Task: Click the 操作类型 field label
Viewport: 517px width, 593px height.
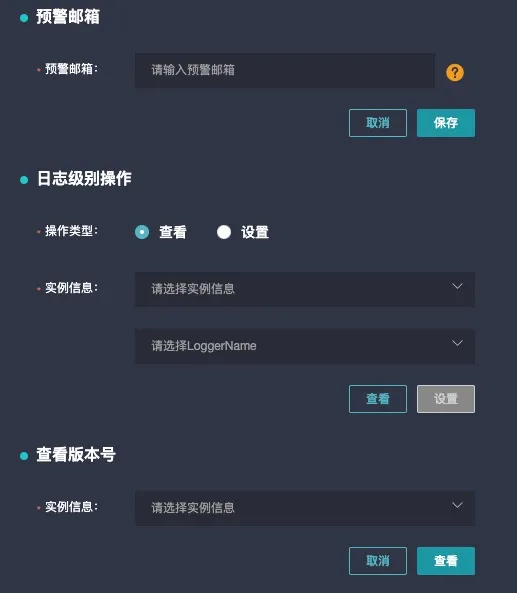Action: [x=71, y=231]
